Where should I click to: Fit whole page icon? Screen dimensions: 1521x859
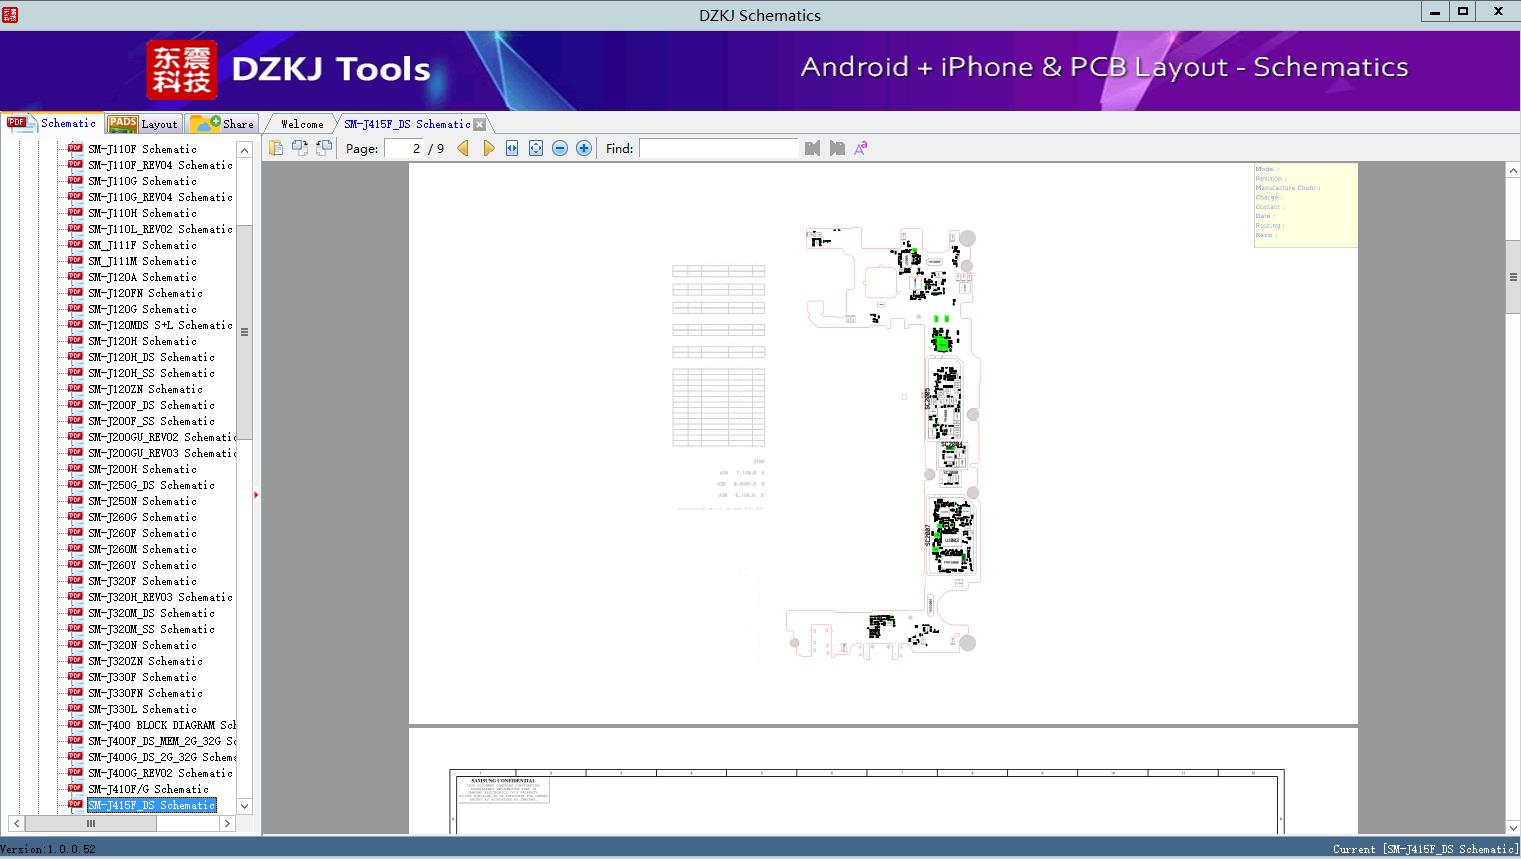[x=536, y=148]
